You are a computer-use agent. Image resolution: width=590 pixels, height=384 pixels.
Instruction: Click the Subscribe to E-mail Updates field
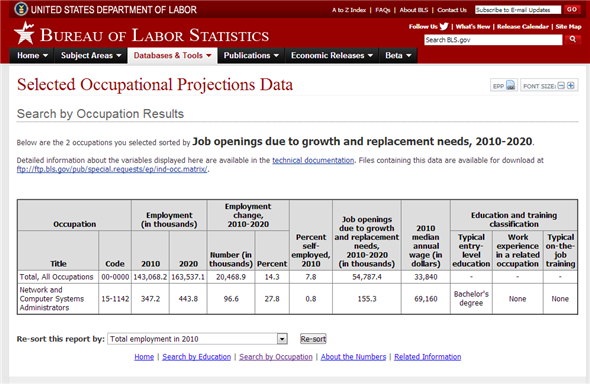pos(518,10)
